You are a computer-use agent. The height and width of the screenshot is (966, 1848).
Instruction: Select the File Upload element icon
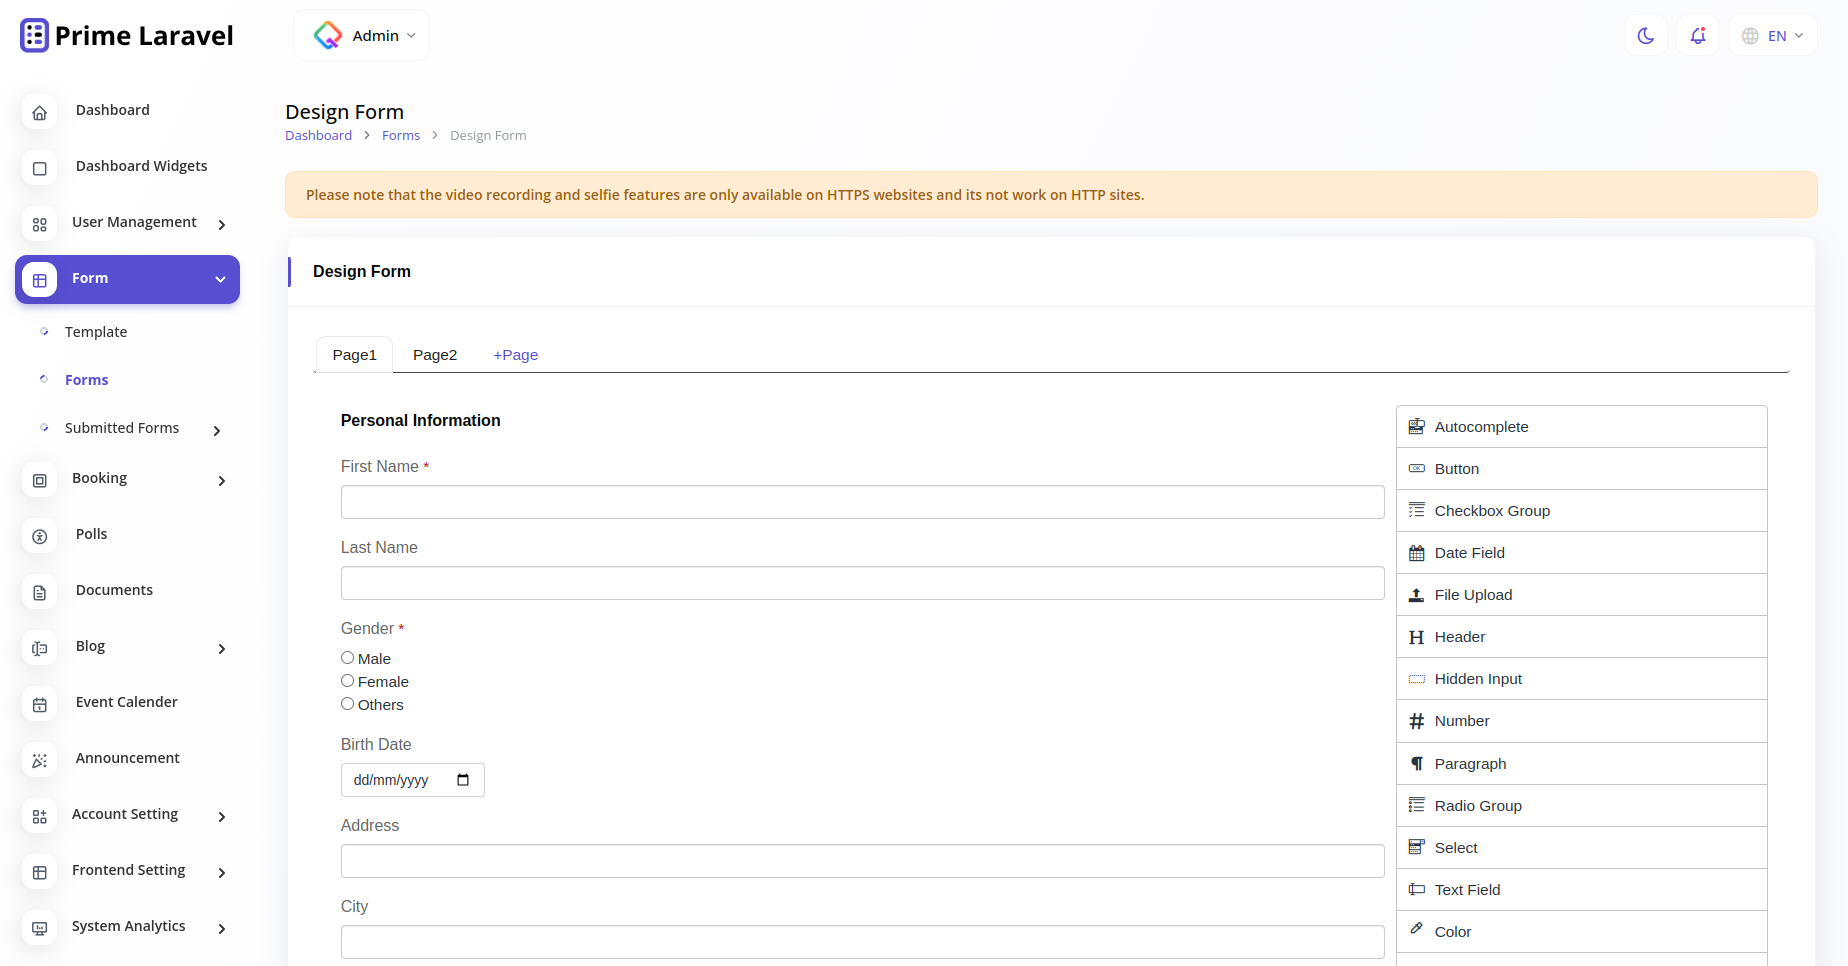(x=1416, y=594)
